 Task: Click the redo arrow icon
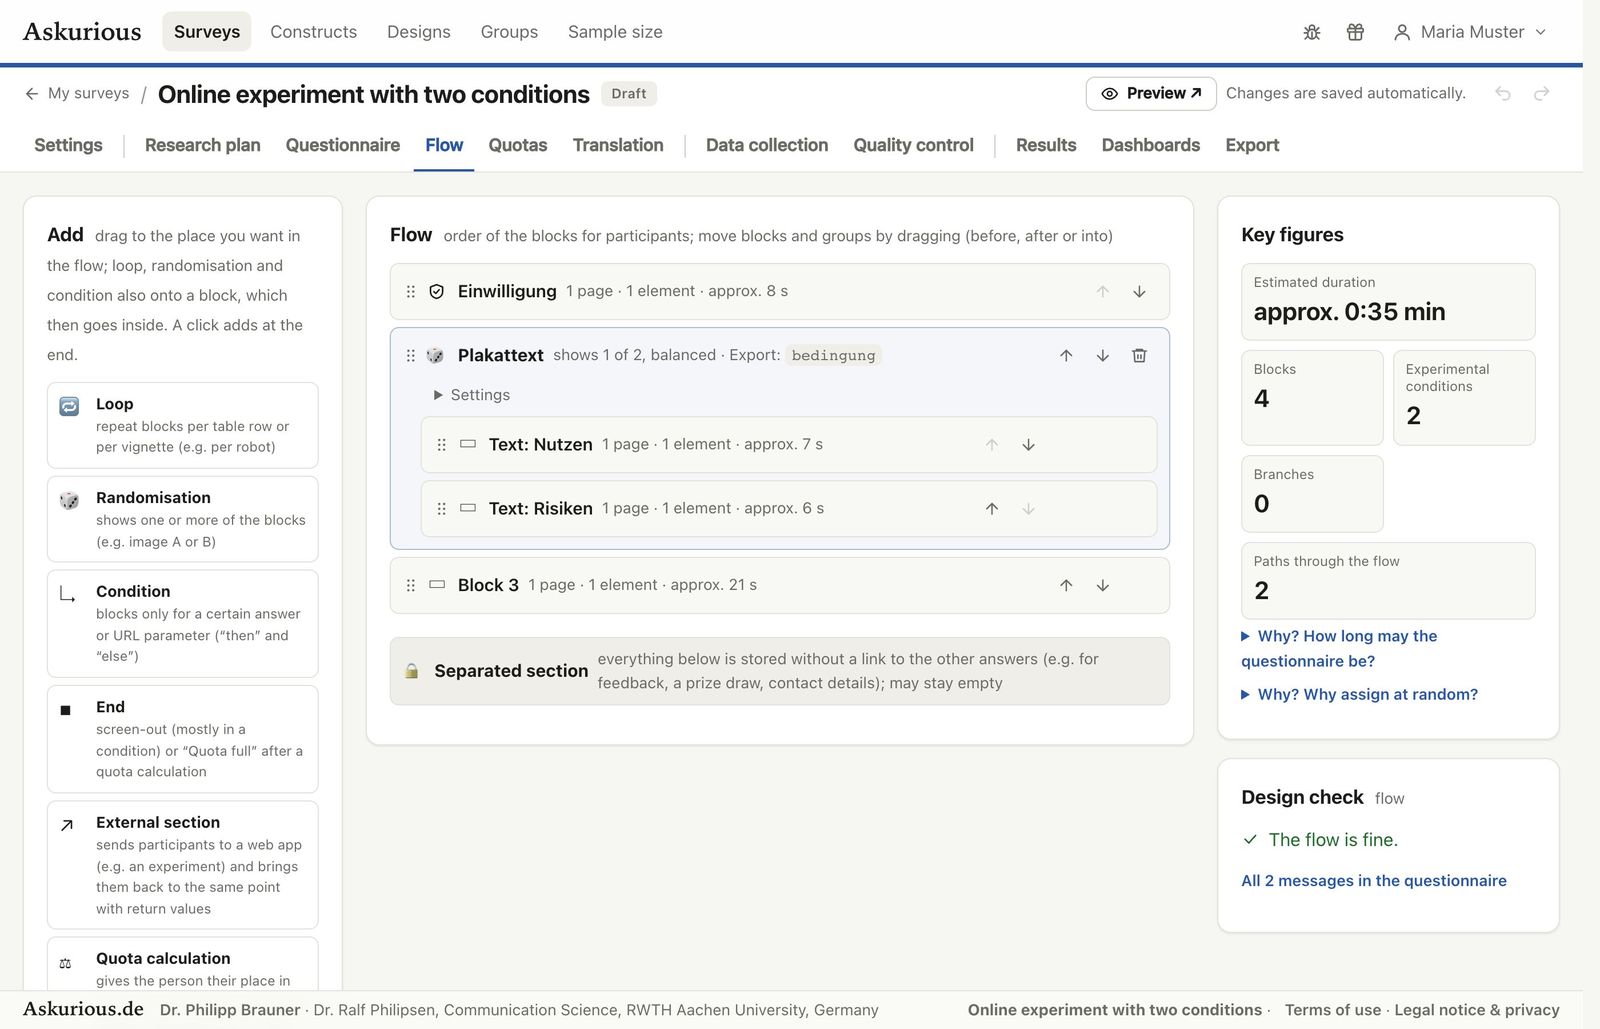tap(1541, 93)
